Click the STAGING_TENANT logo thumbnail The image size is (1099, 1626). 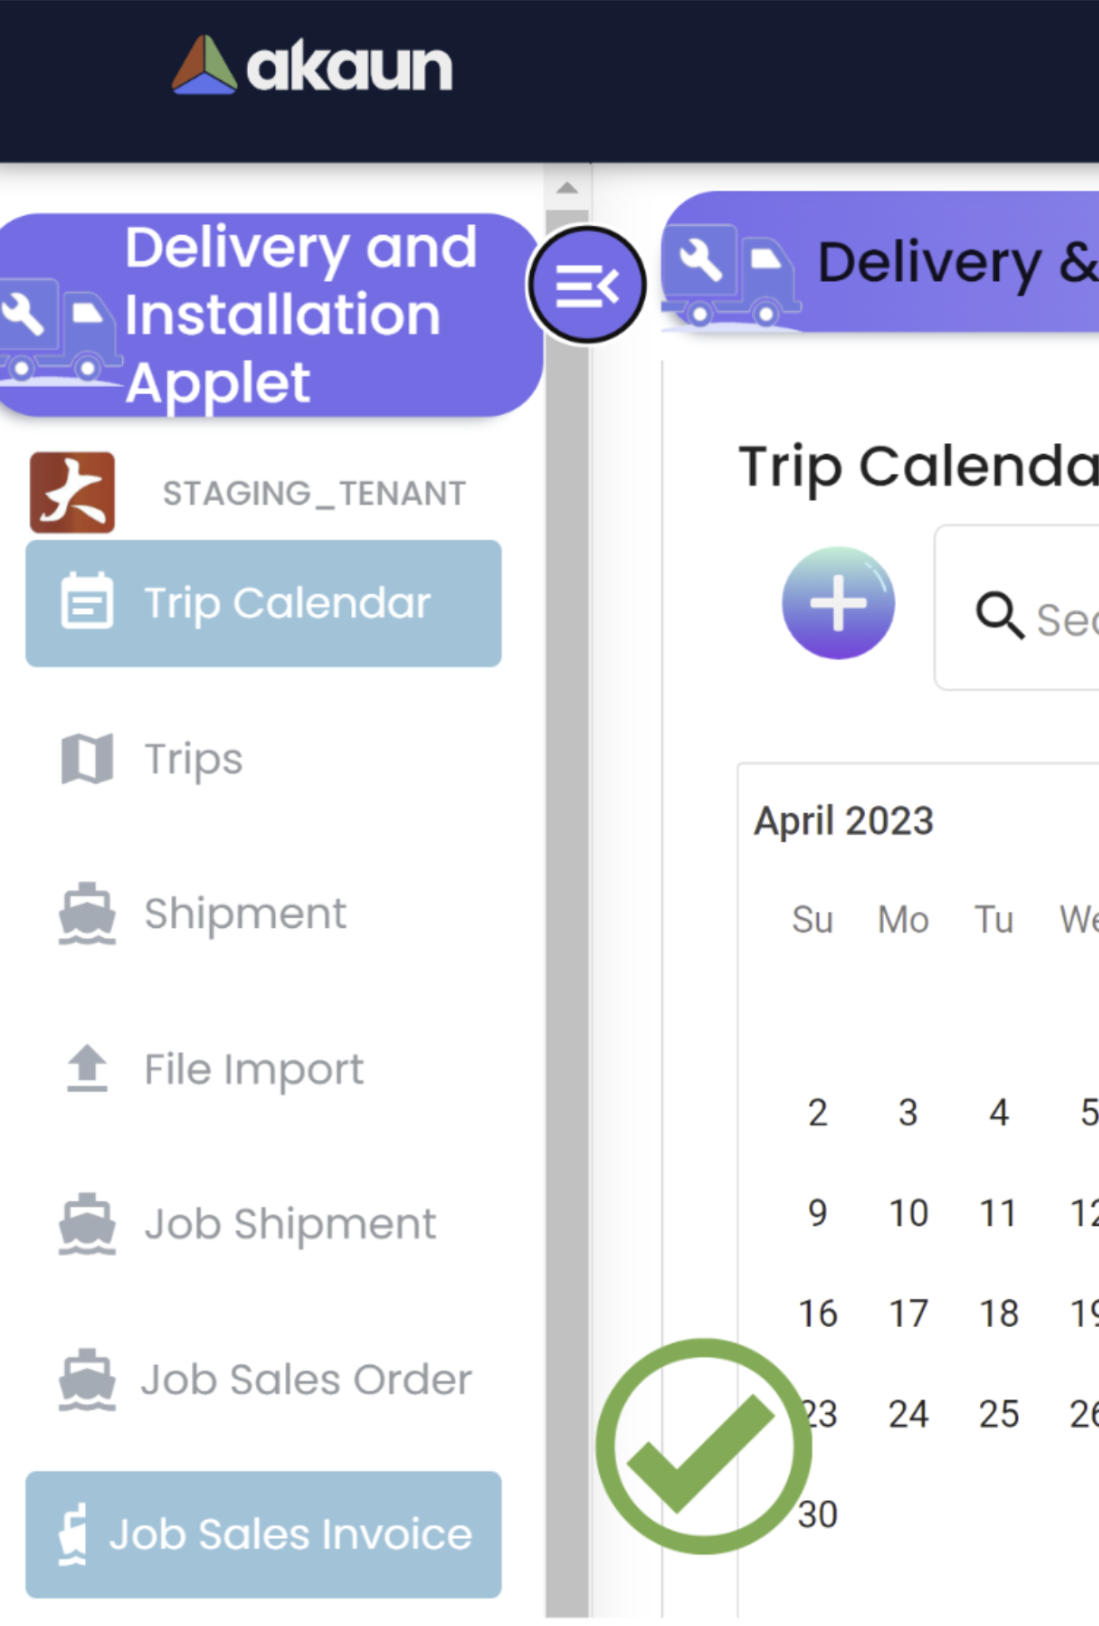(x=72, y=492)
